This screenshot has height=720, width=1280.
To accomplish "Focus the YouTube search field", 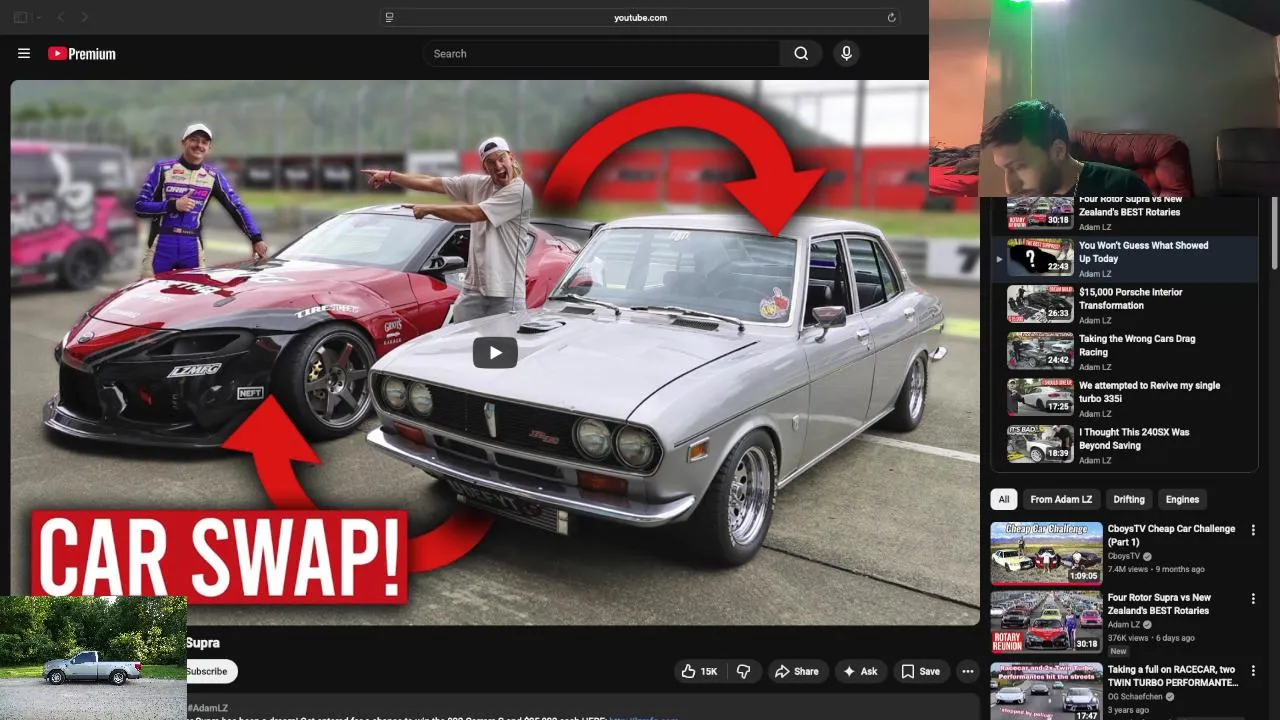I will 601,54.
